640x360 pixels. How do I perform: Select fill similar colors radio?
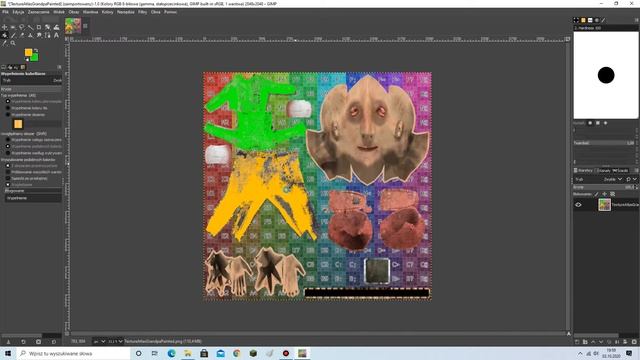tap(8, 146)
